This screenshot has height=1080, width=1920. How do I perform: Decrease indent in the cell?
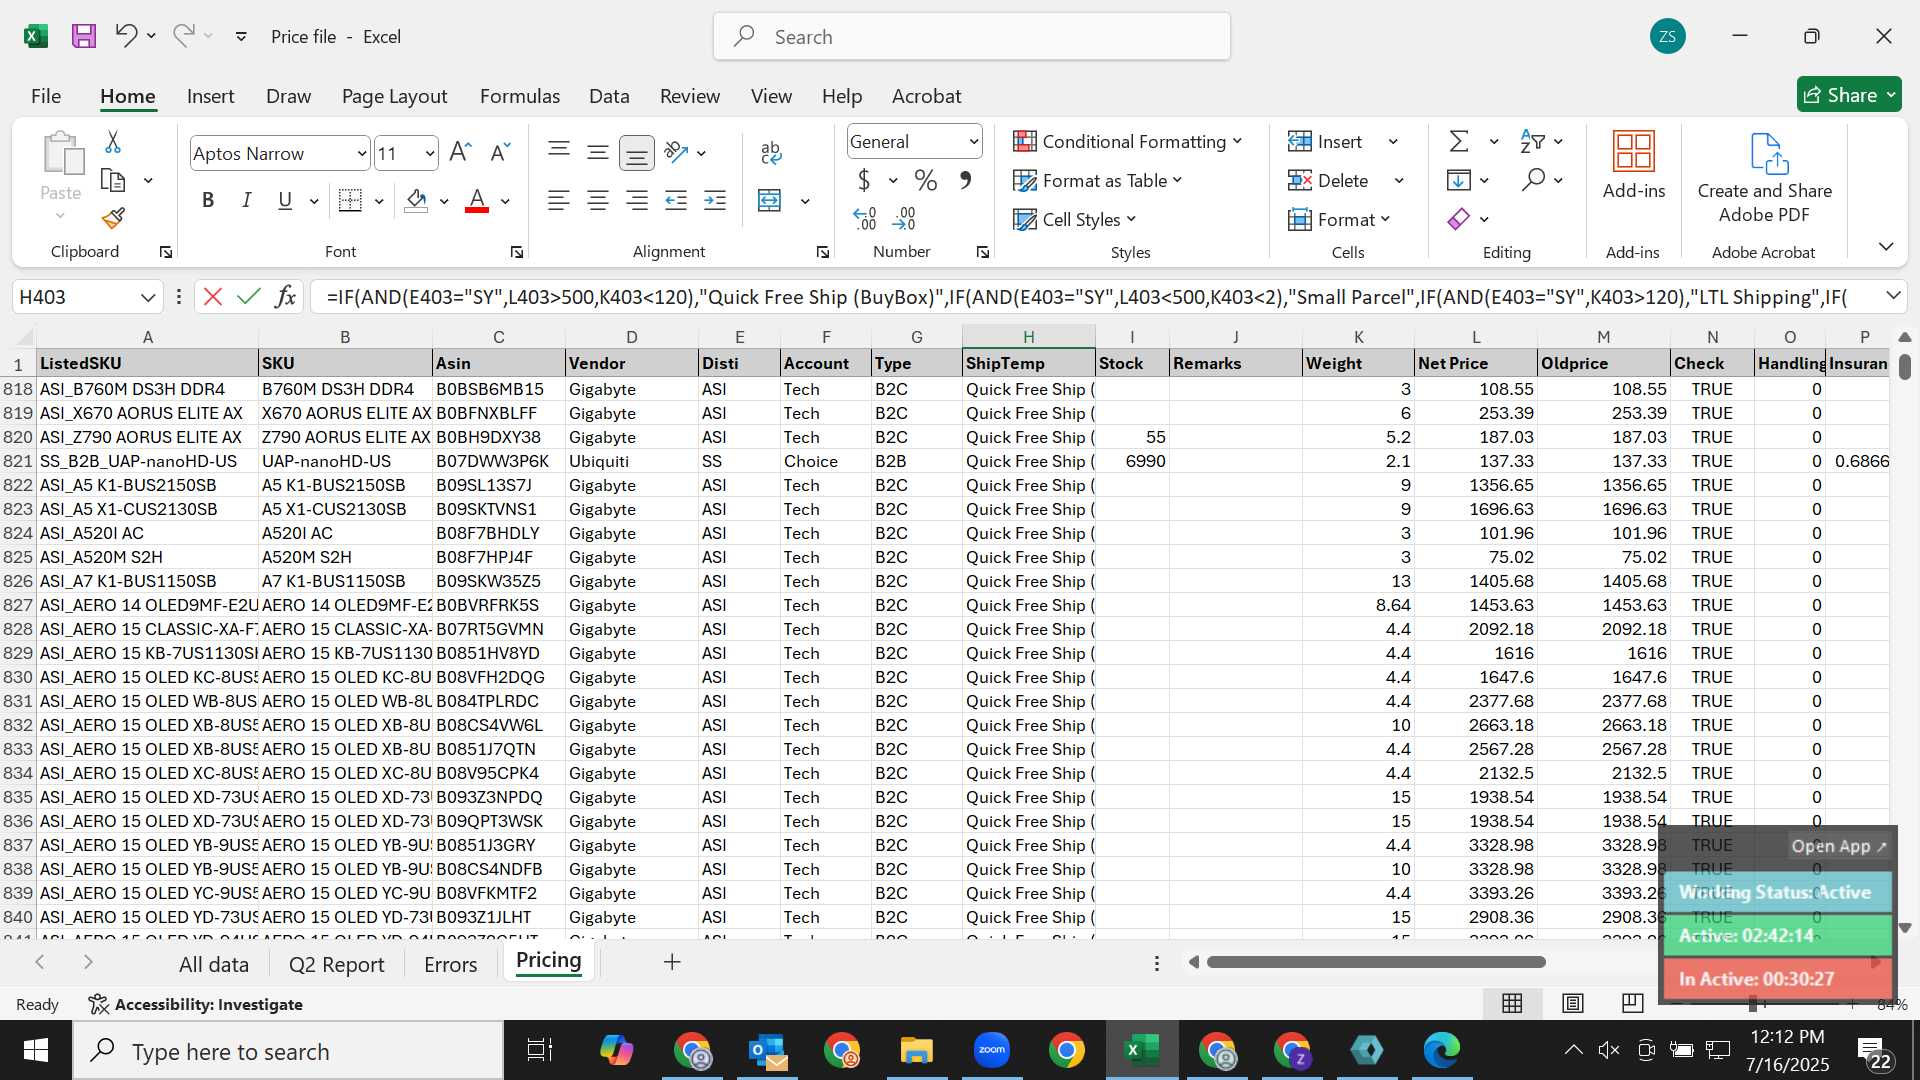pyautogui.click(x=676, y=201)
